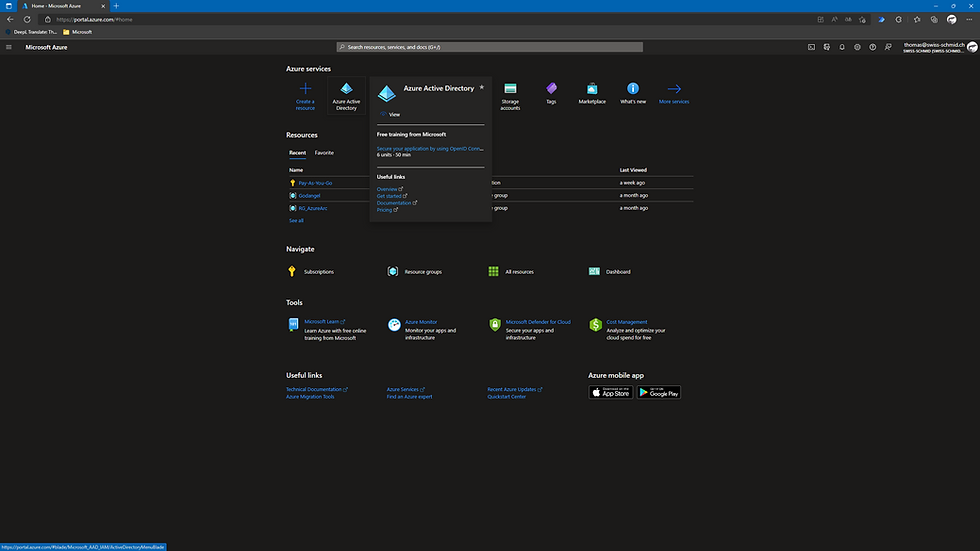Open the Create a resource icon

click(305, 89)
